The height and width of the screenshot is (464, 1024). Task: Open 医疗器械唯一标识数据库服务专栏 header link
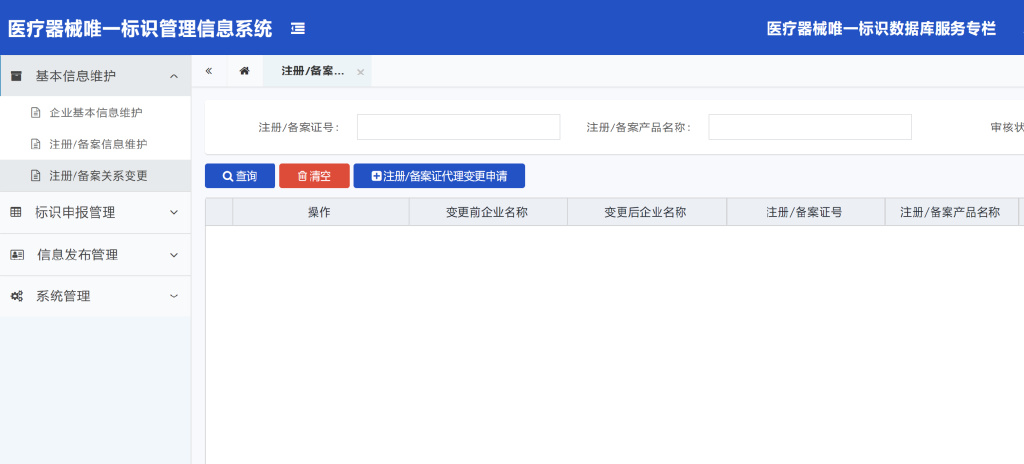881,29
